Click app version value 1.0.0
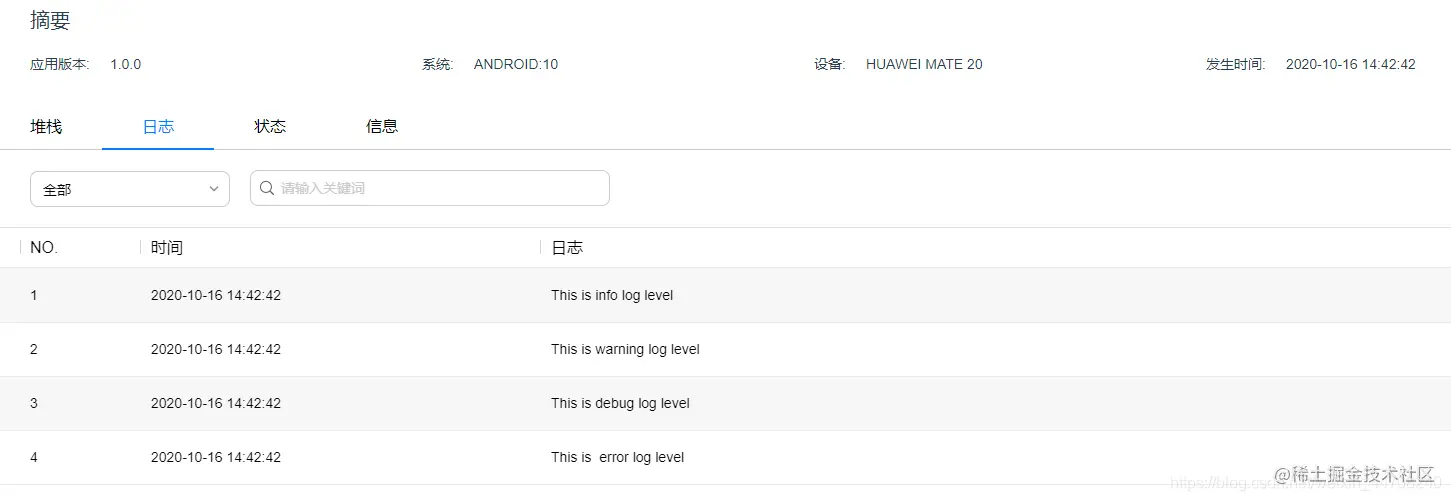The width and height of the screenshot is (1451, 501). tap(126, 64)
